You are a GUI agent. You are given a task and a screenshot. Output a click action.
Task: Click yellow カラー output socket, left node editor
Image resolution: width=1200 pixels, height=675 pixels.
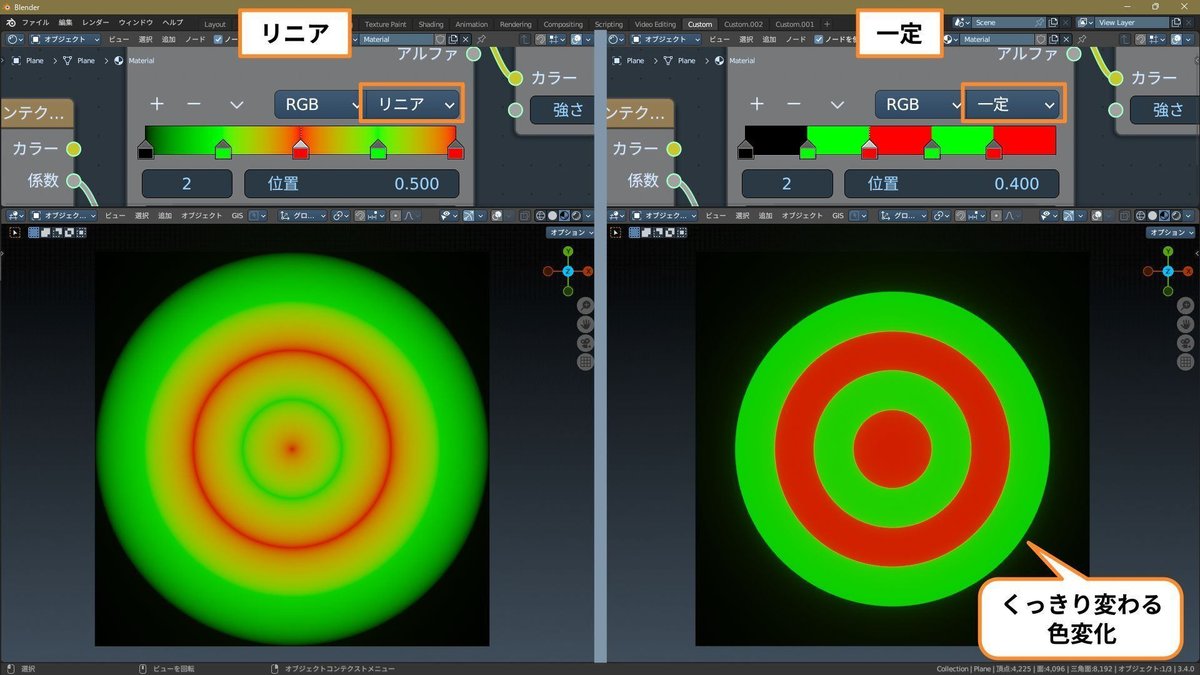click(73, 149)
